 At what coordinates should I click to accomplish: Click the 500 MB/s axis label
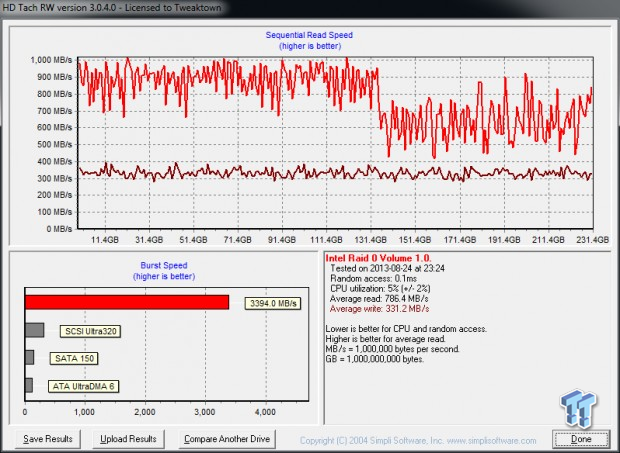55,144
